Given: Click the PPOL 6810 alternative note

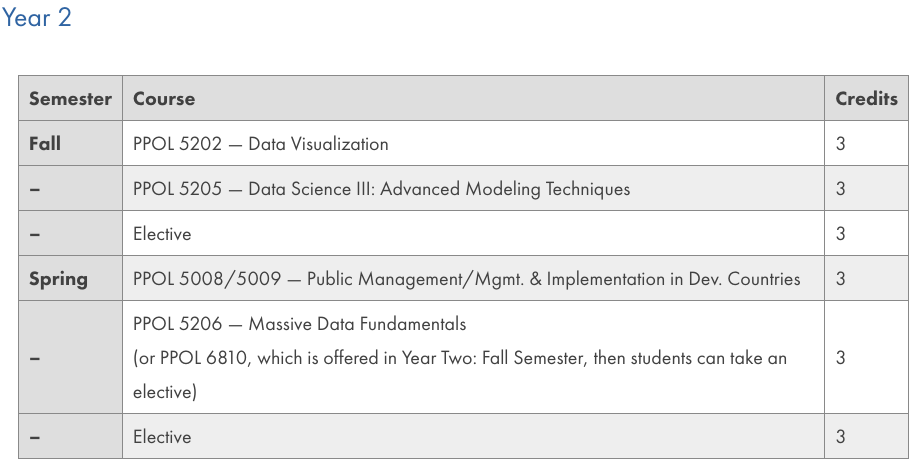Looking at the screenshot, I should pyautogui.click(x=460, y=374).
